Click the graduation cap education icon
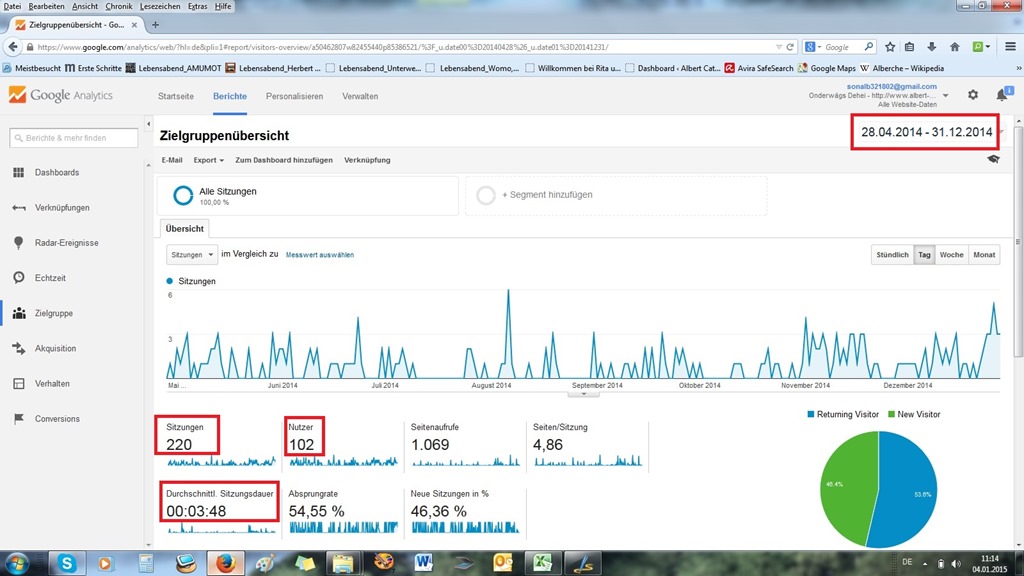This screenshot has width=1024, height=576. click(x=993, y=159)
